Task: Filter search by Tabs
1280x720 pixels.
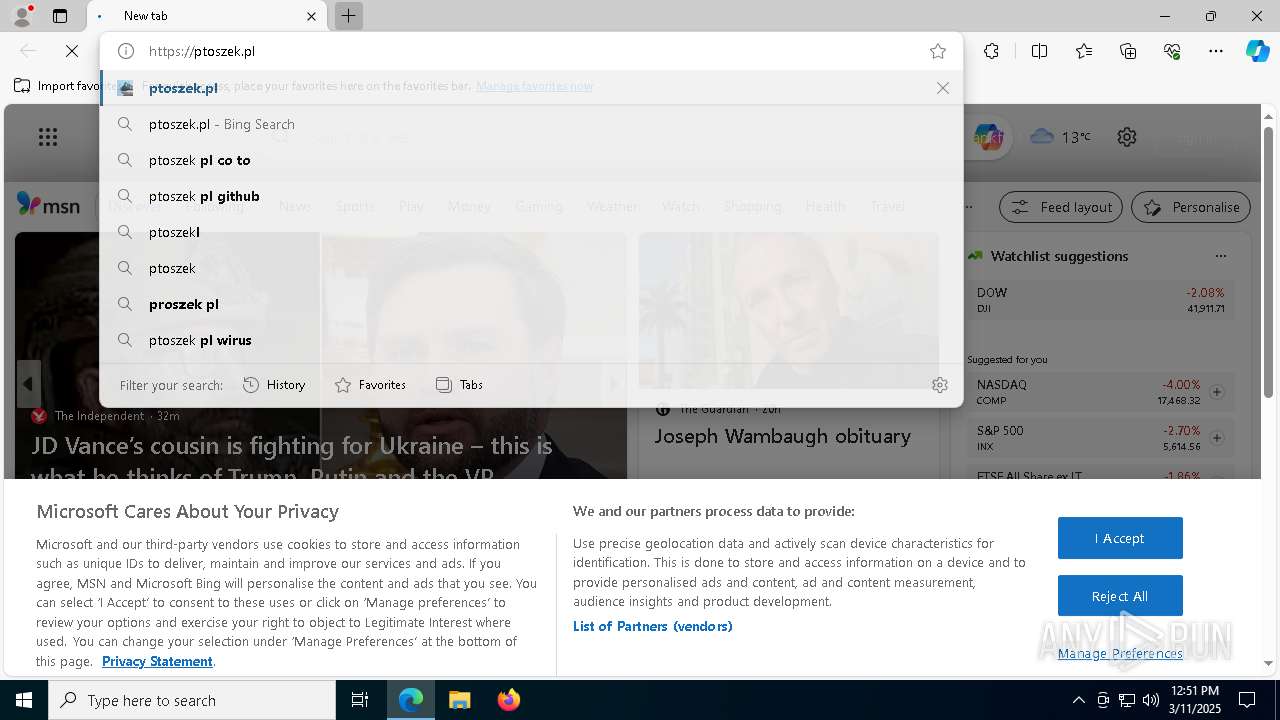Action: coord(459,385)
